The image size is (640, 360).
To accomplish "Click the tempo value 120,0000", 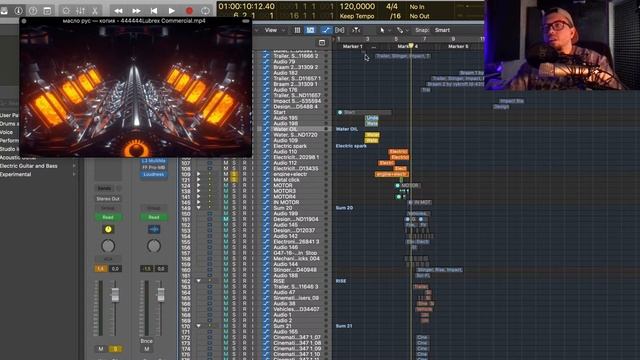I will click(x=357, y=7).
